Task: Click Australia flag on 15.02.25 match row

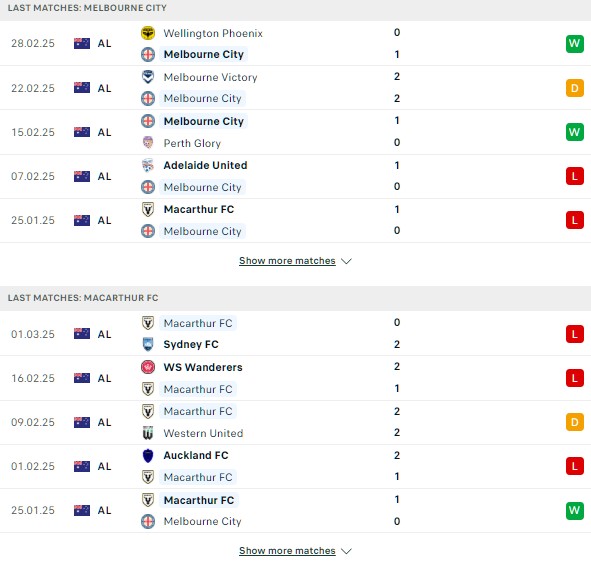Action: [x=82, y=132]
